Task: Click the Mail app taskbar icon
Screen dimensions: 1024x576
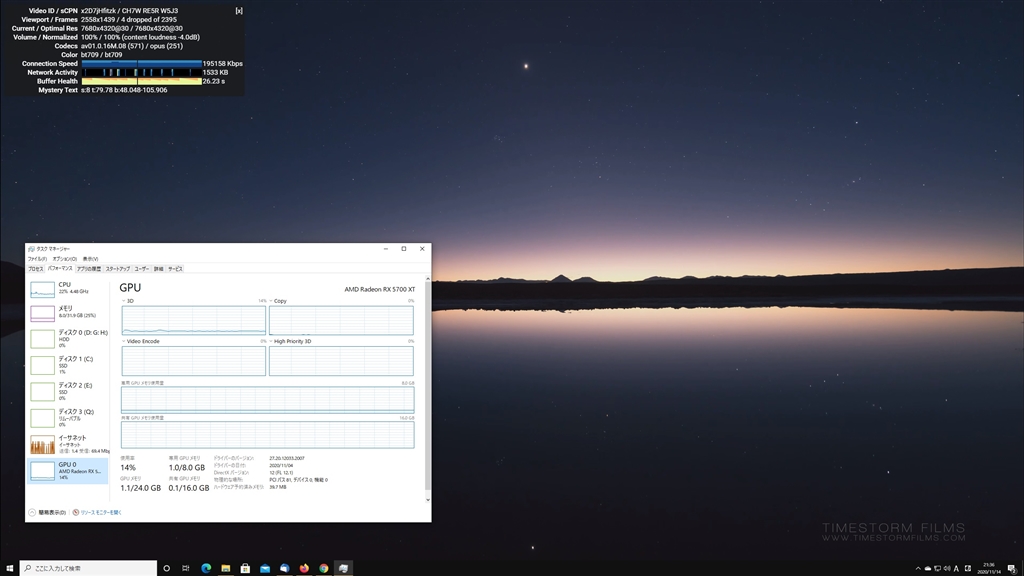Action: tap(265, 568)
